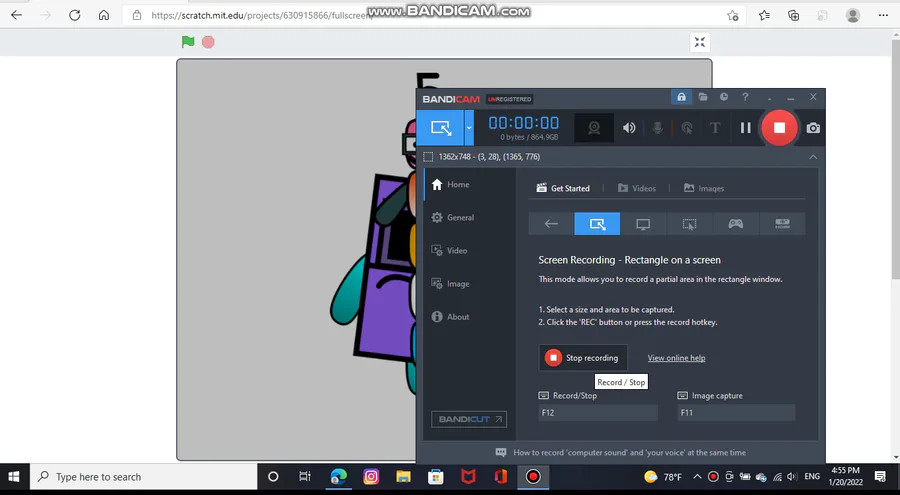This screenshot has width=900, height=495.
Task: Click how to record computer sound tip
Action: point(629,453)
